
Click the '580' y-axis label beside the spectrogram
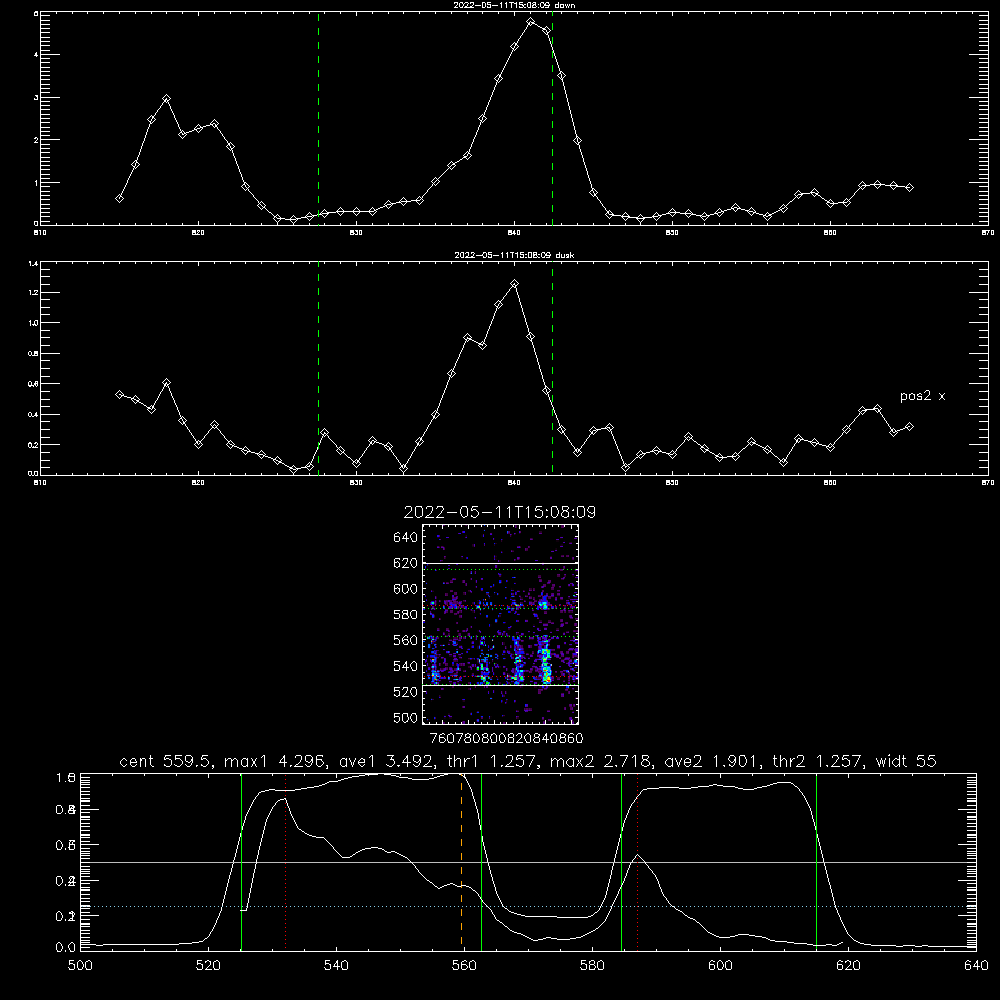click(x=406, y=615)
